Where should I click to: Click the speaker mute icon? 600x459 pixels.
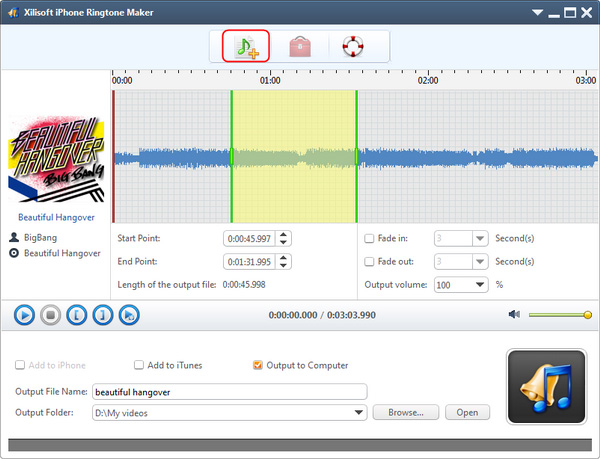coord(514,315)
